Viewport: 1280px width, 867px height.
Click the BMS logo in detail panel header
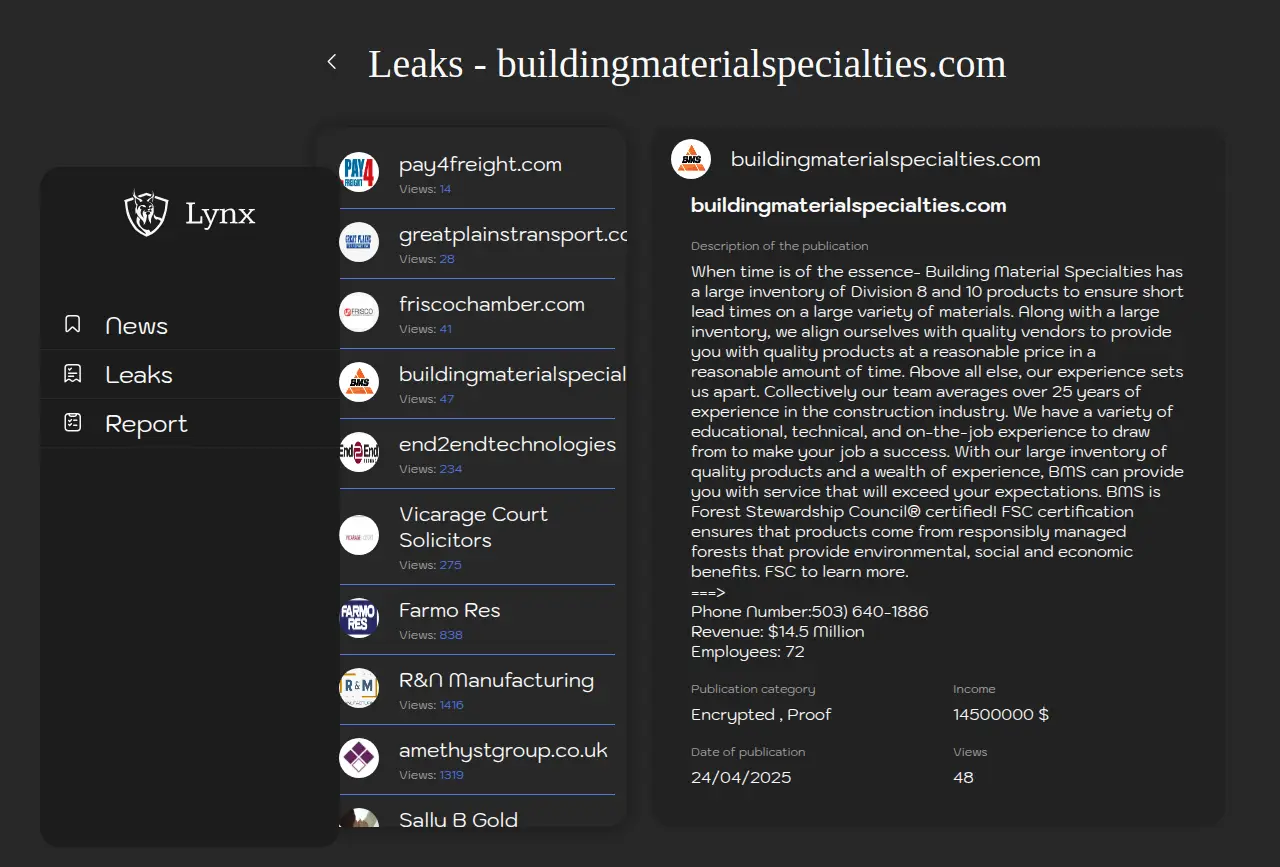691,159
